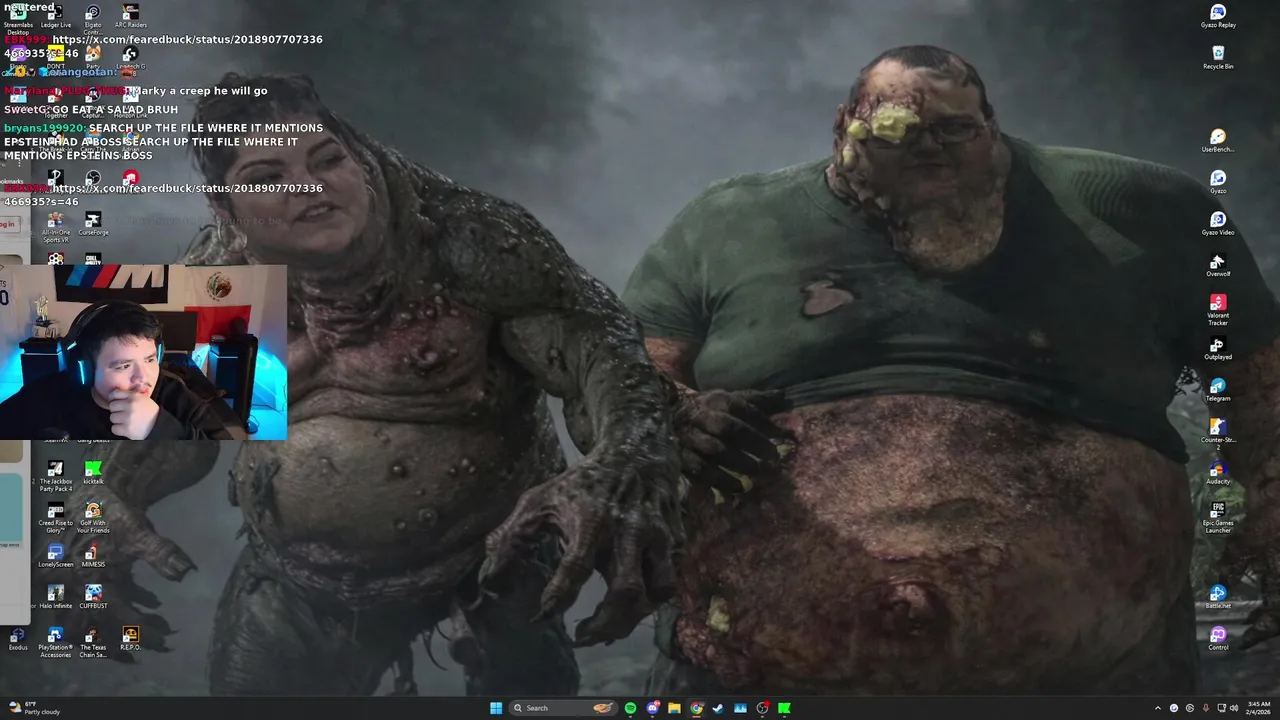Show hidden system tray icons
The image size is (1280, 720).
click(1158, 708)
